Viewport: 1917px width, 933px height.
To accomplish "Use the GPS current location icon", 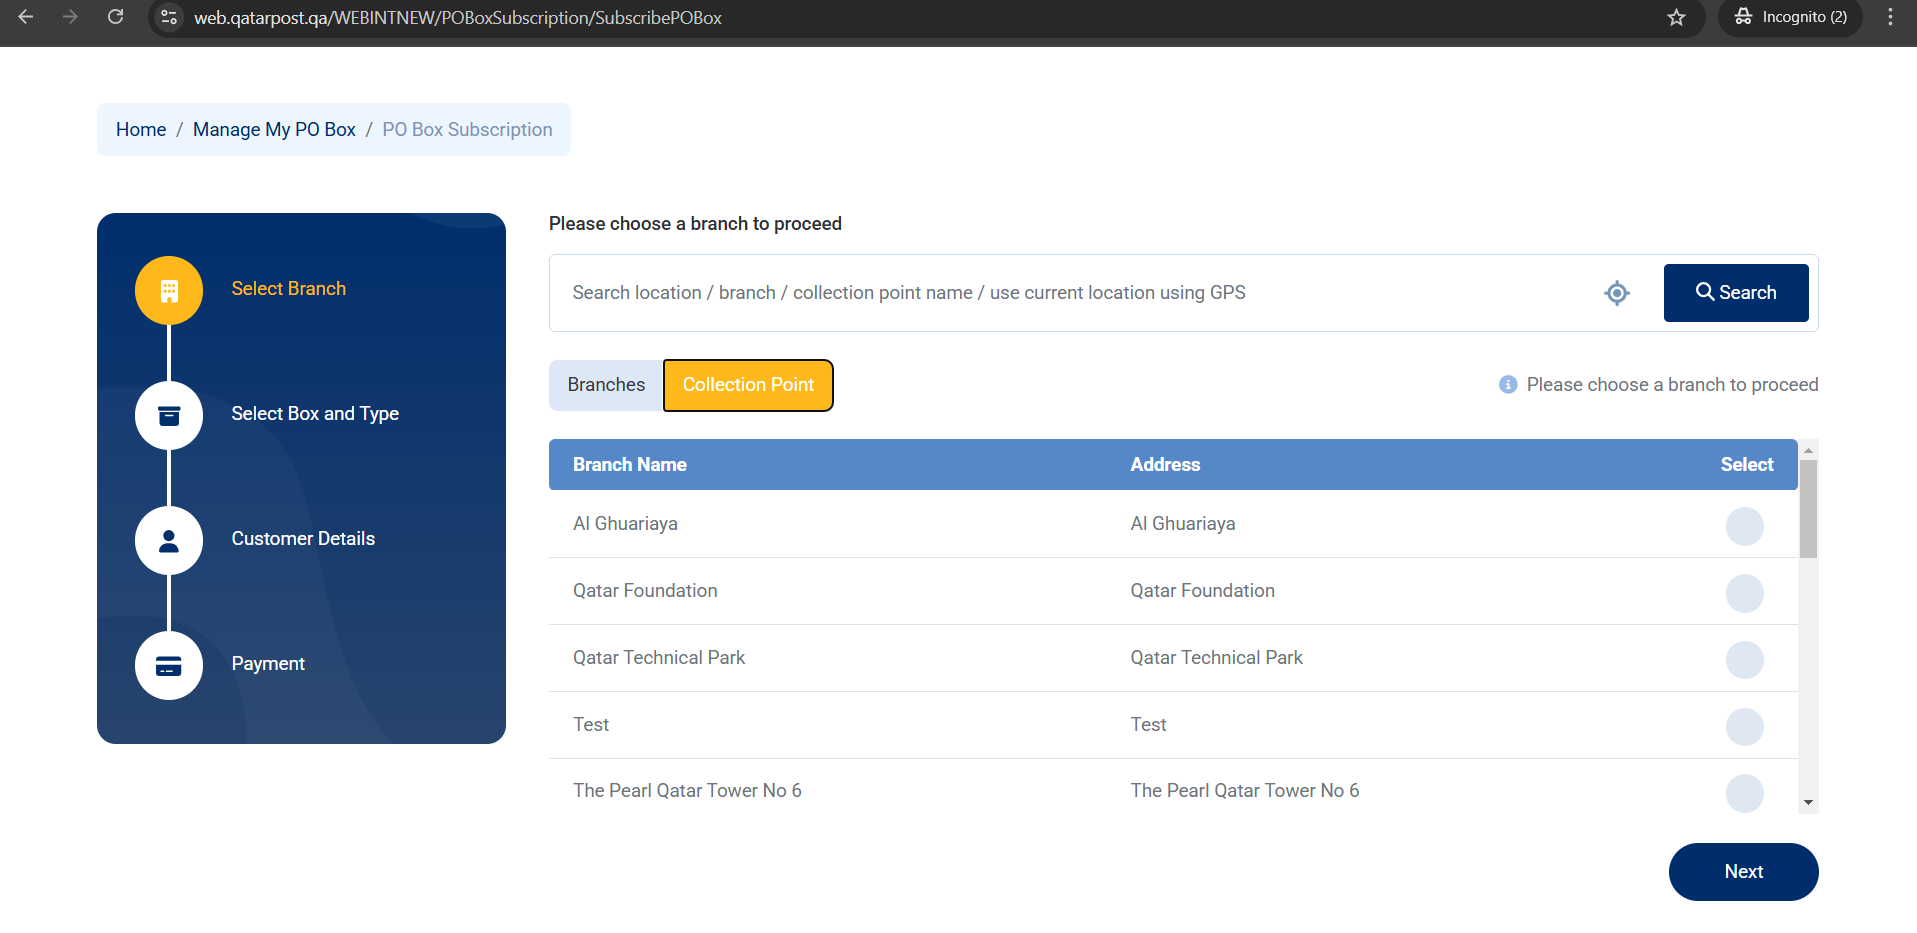I will point(1616,293).
